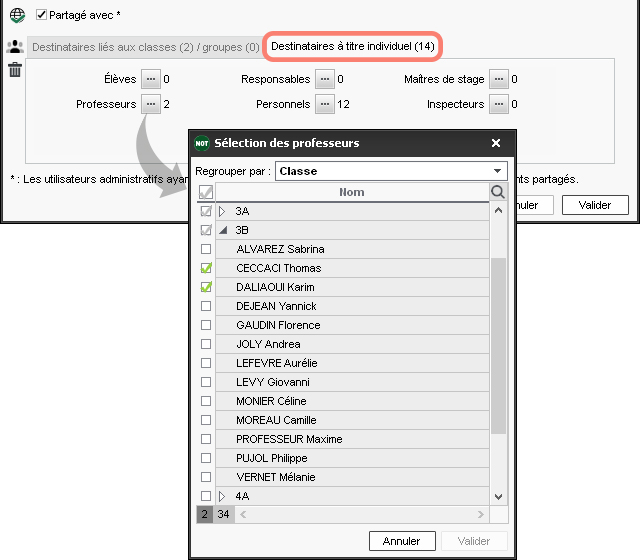Screen dimensions: 640x560
Task: Check ALVAREZ Sabrina checkbox
Action: (206, 249)
